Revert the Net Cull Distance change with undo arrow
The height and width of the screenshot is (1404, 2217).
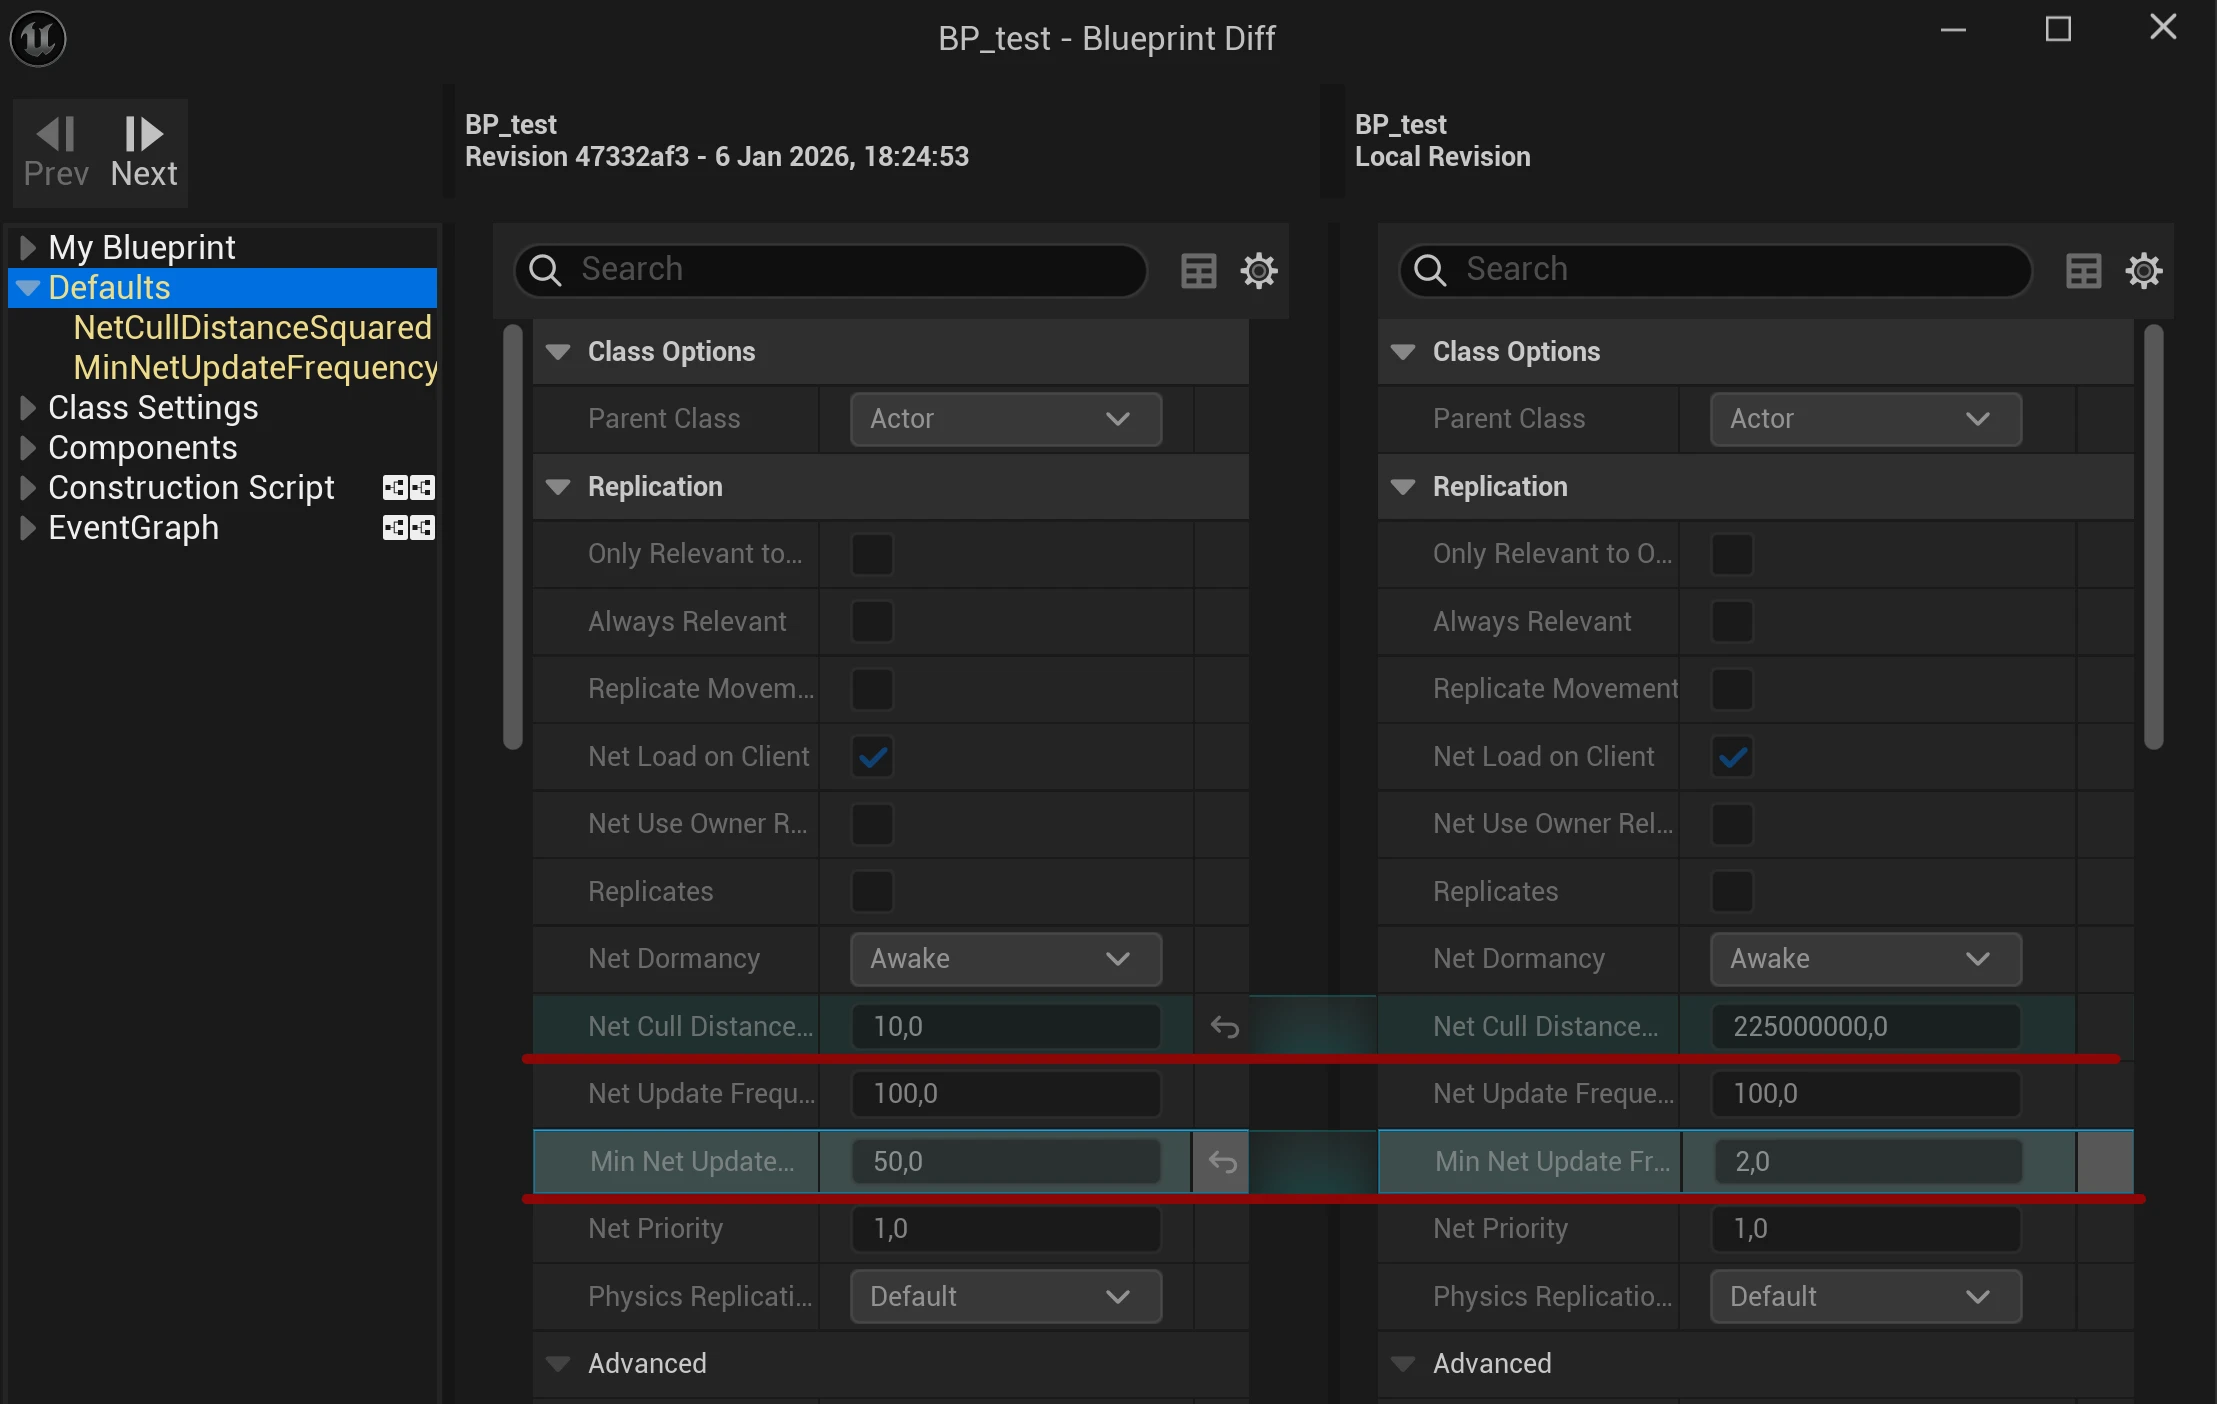pyautogui.click(x=1224, y=1027)
